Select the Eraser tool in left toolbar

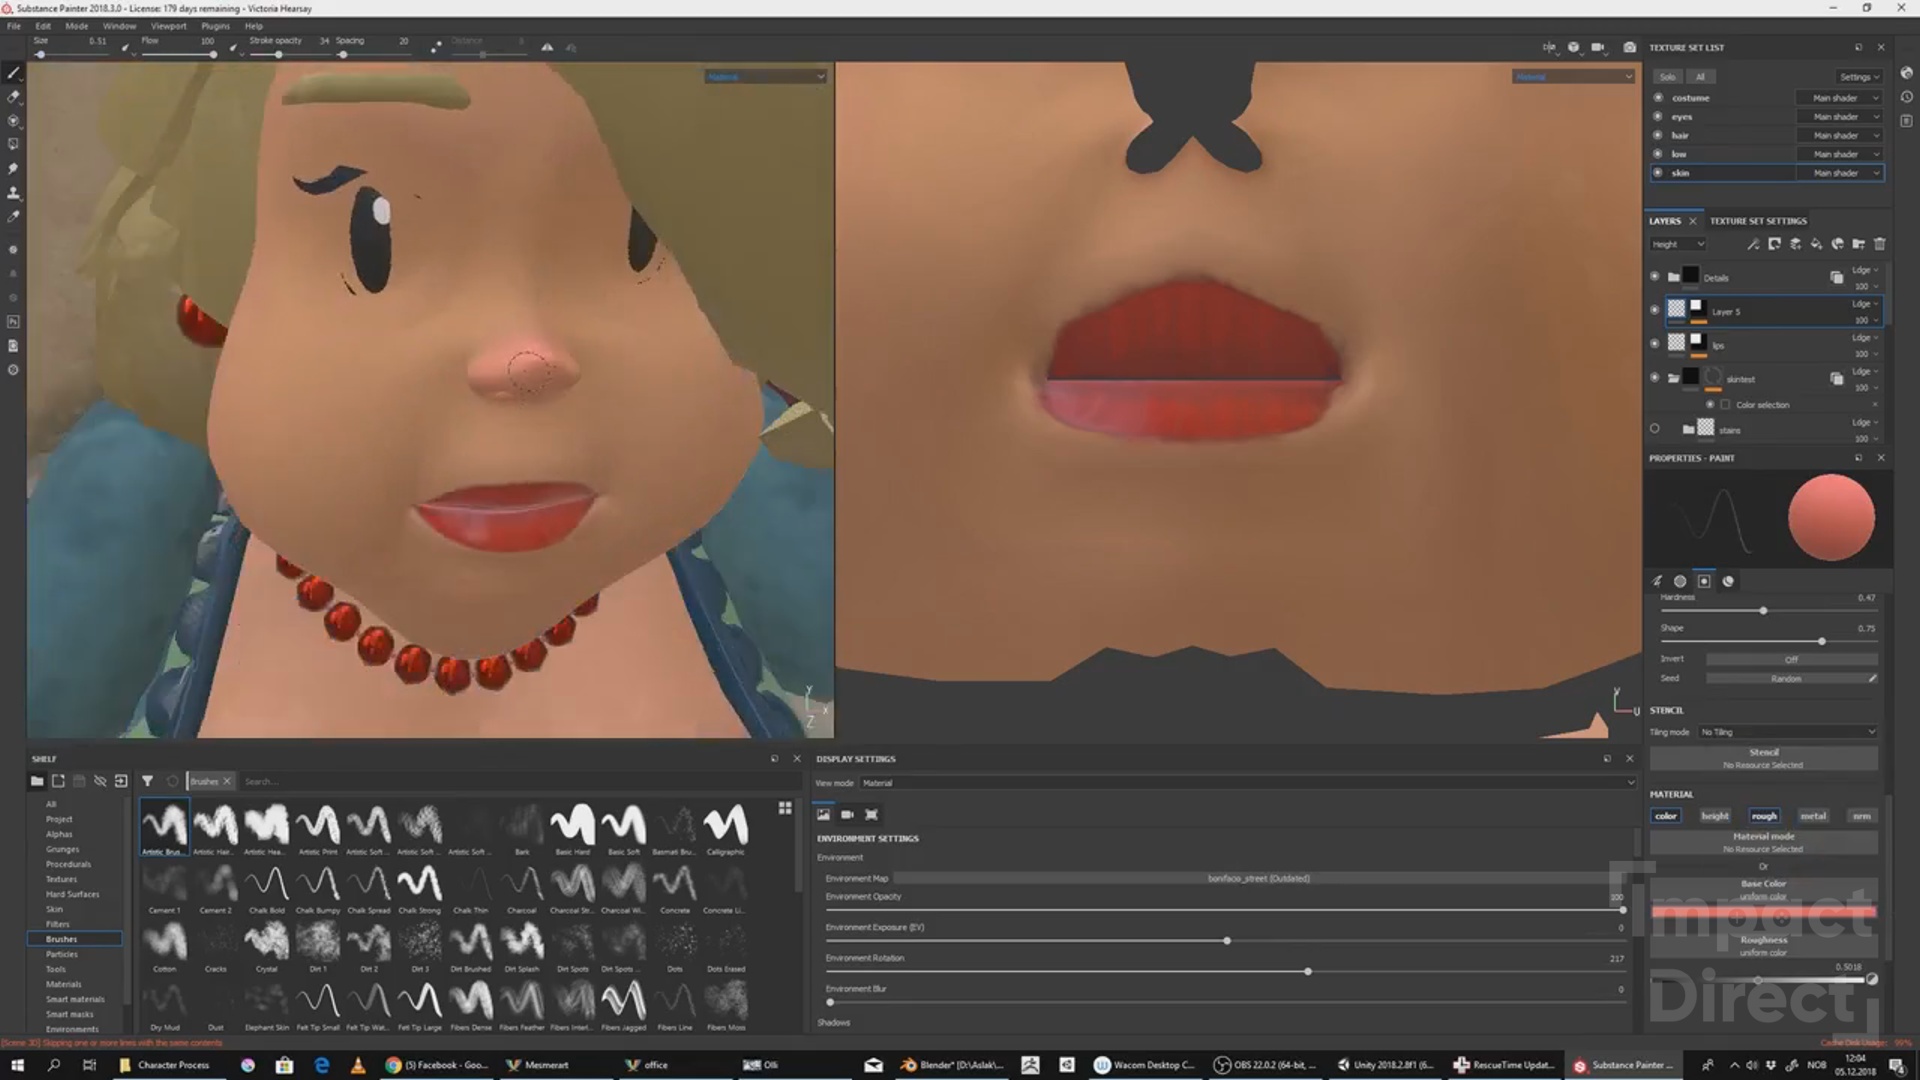(x=13, y=97)
